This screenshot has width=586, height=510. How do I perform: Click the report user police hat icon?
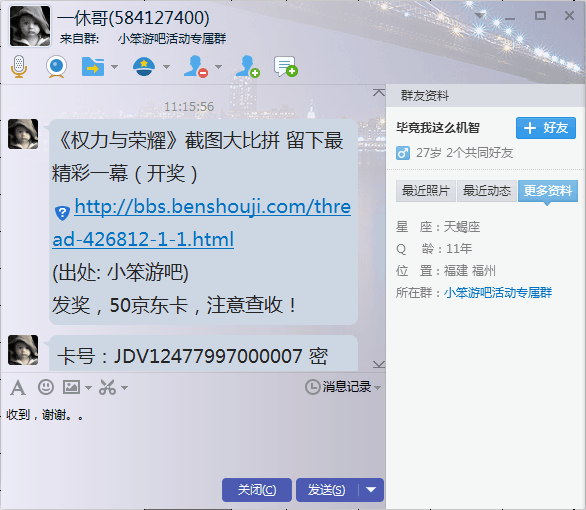tap(144, 67)
